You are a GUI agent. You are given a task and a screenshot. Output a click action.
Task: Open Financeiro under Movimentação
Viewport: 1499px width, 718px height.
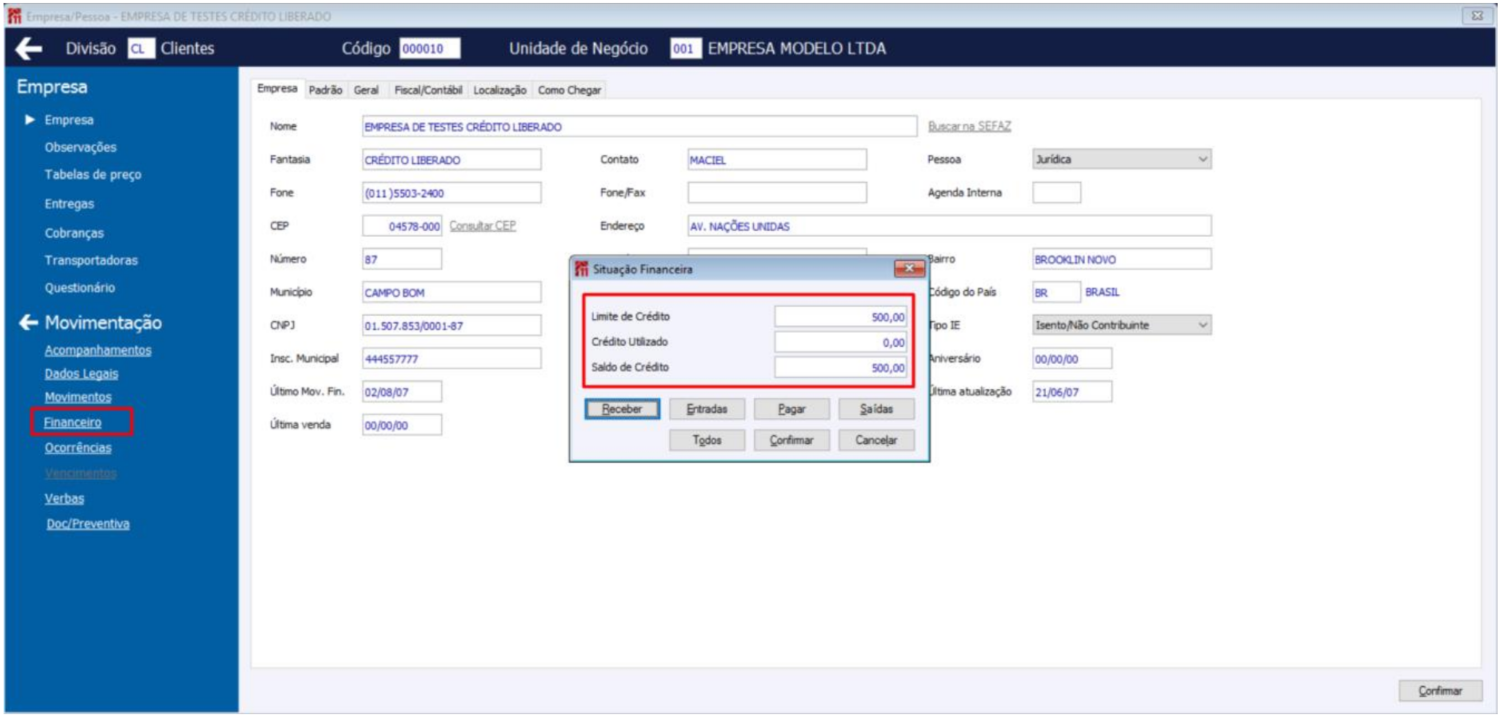coord(73,423)
